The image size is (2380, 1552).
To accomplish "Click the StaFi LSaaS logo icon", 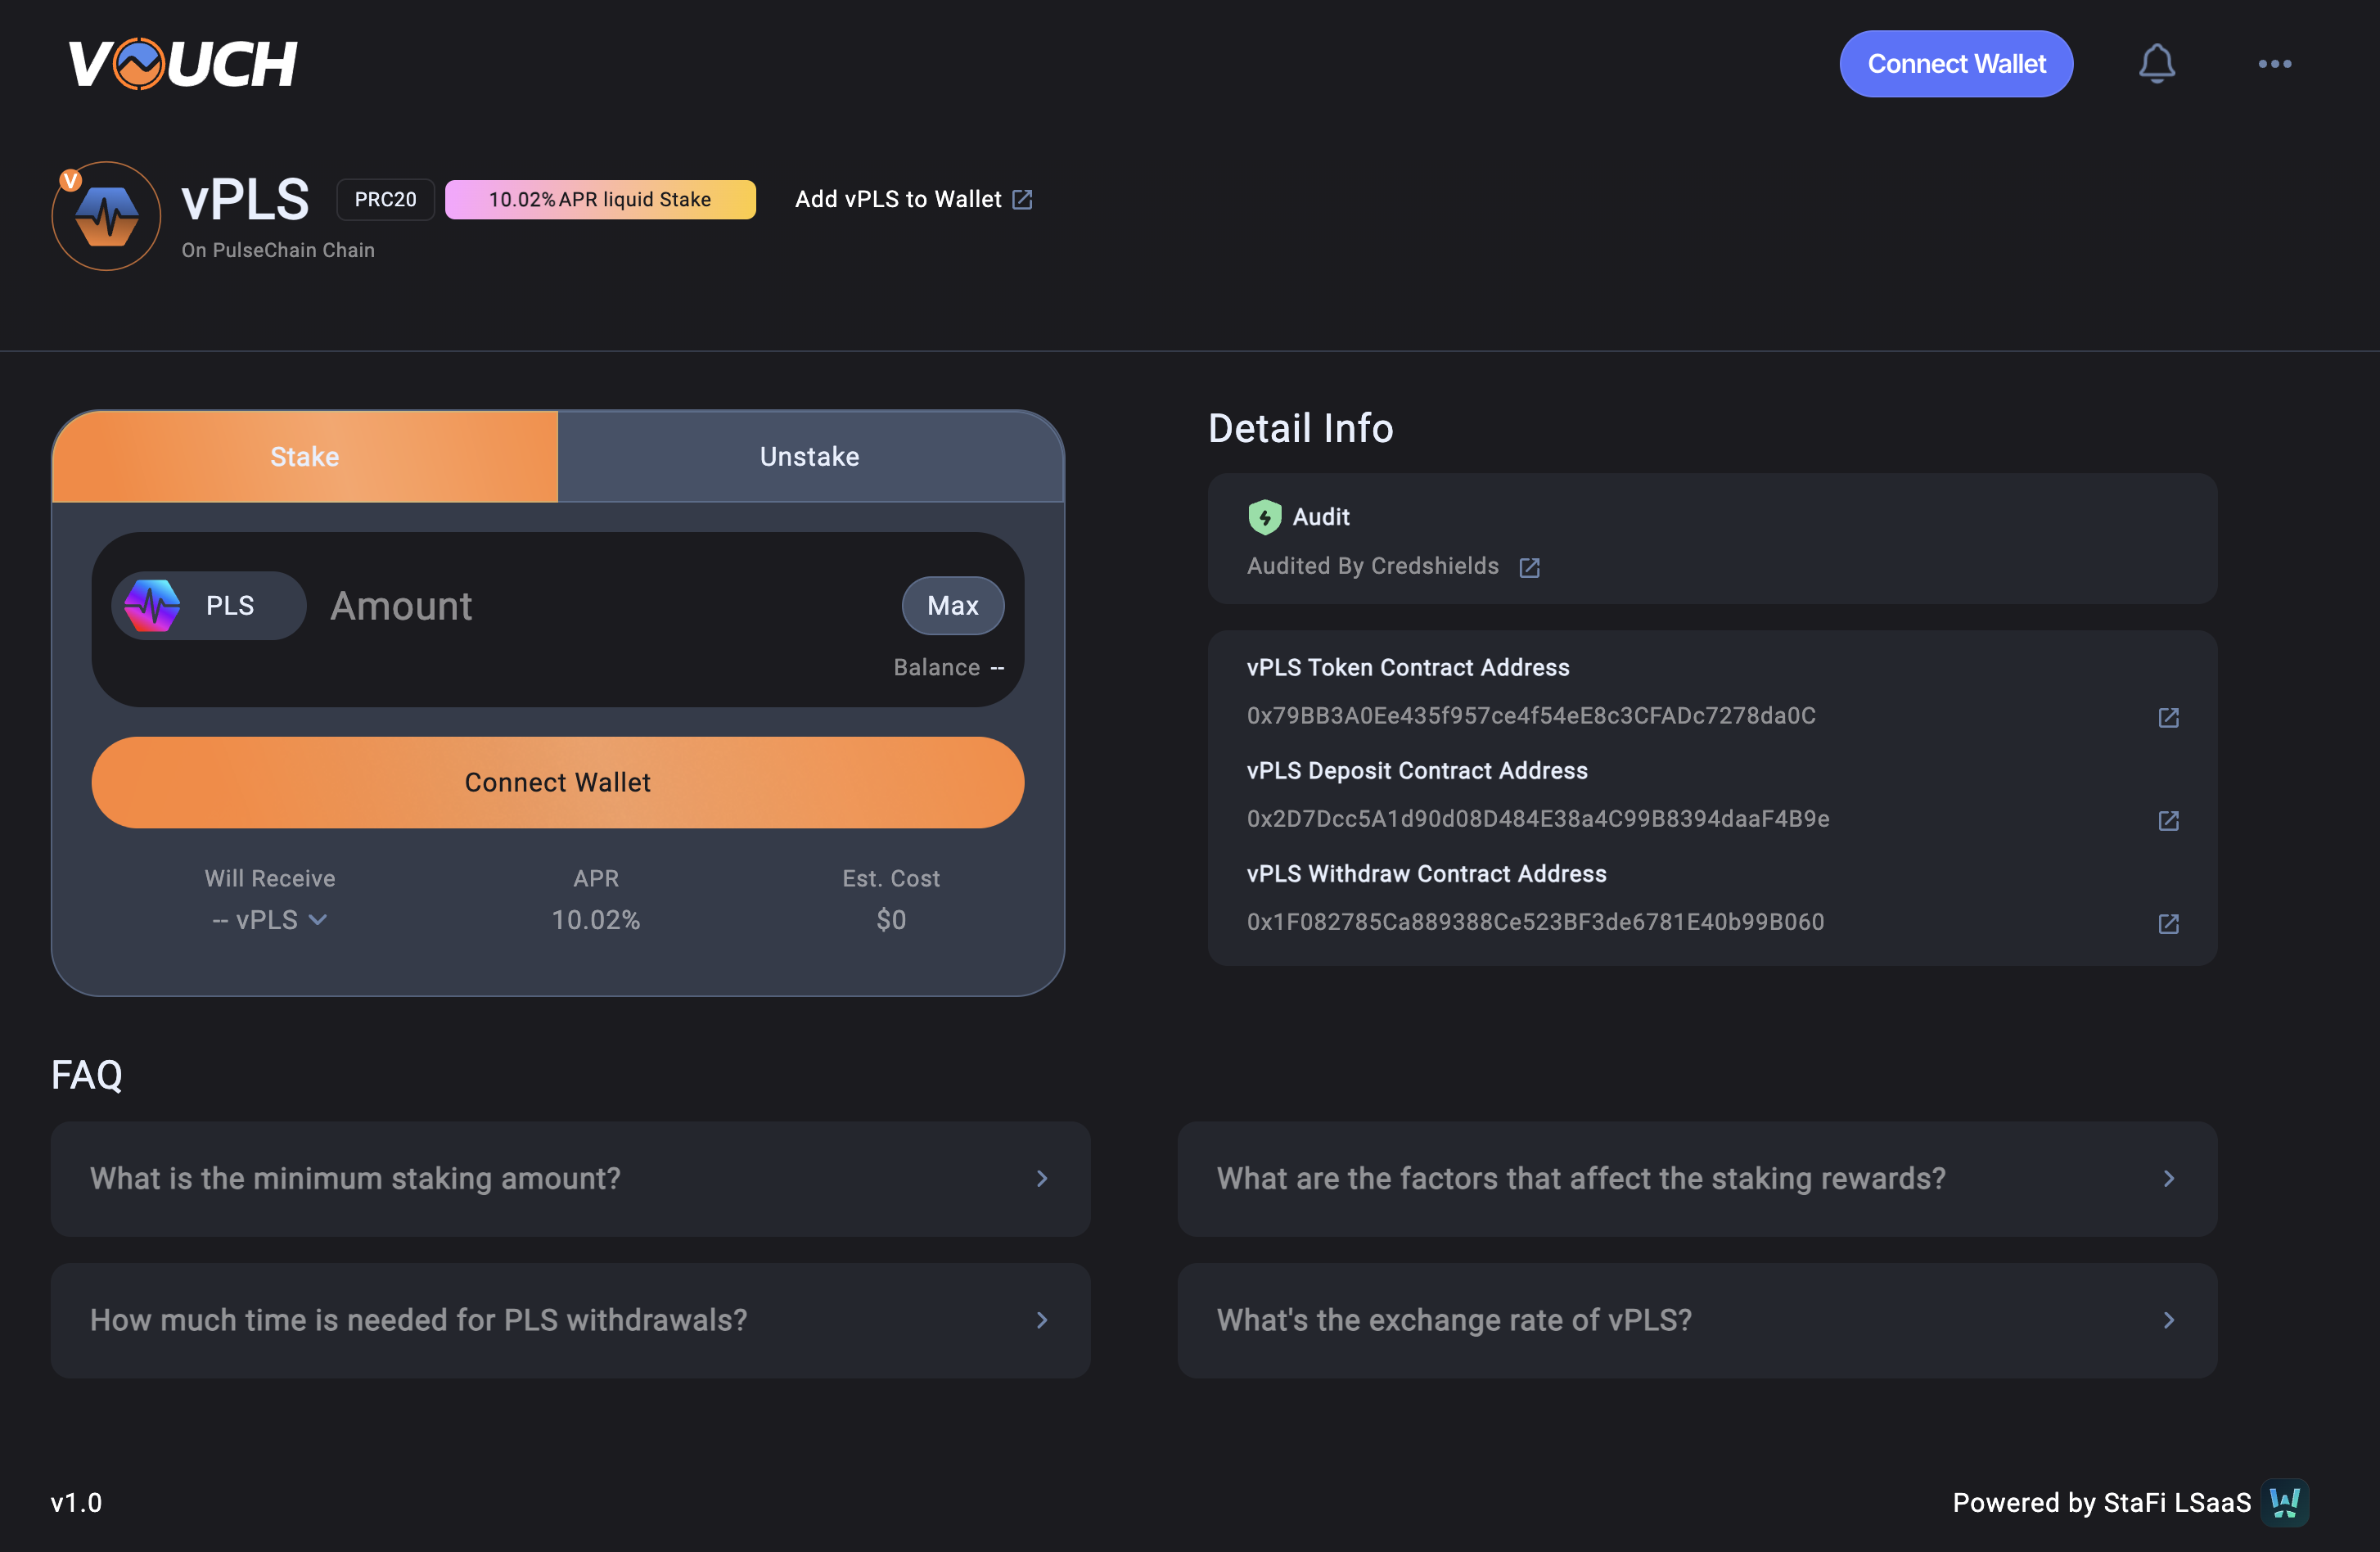I will (2285, 1502).
